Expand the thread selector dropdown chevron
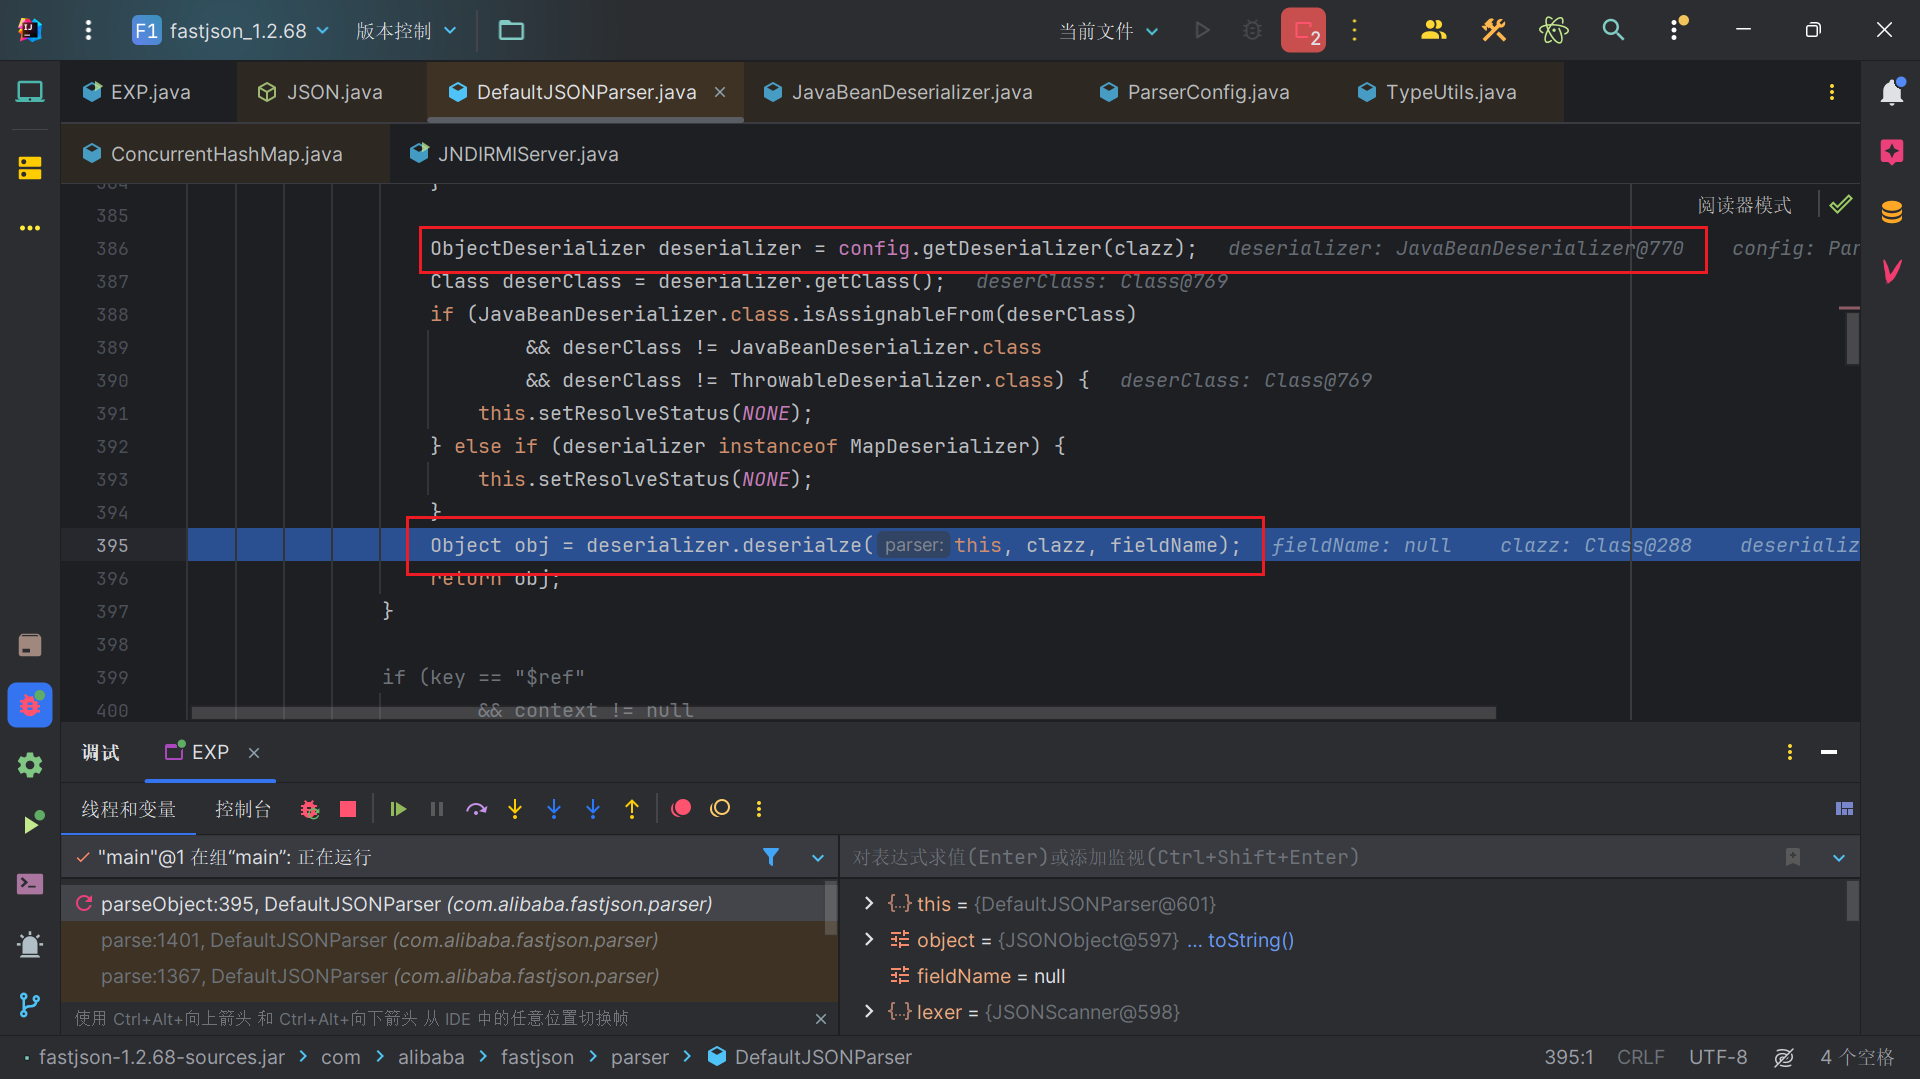 tap(818, 858)
